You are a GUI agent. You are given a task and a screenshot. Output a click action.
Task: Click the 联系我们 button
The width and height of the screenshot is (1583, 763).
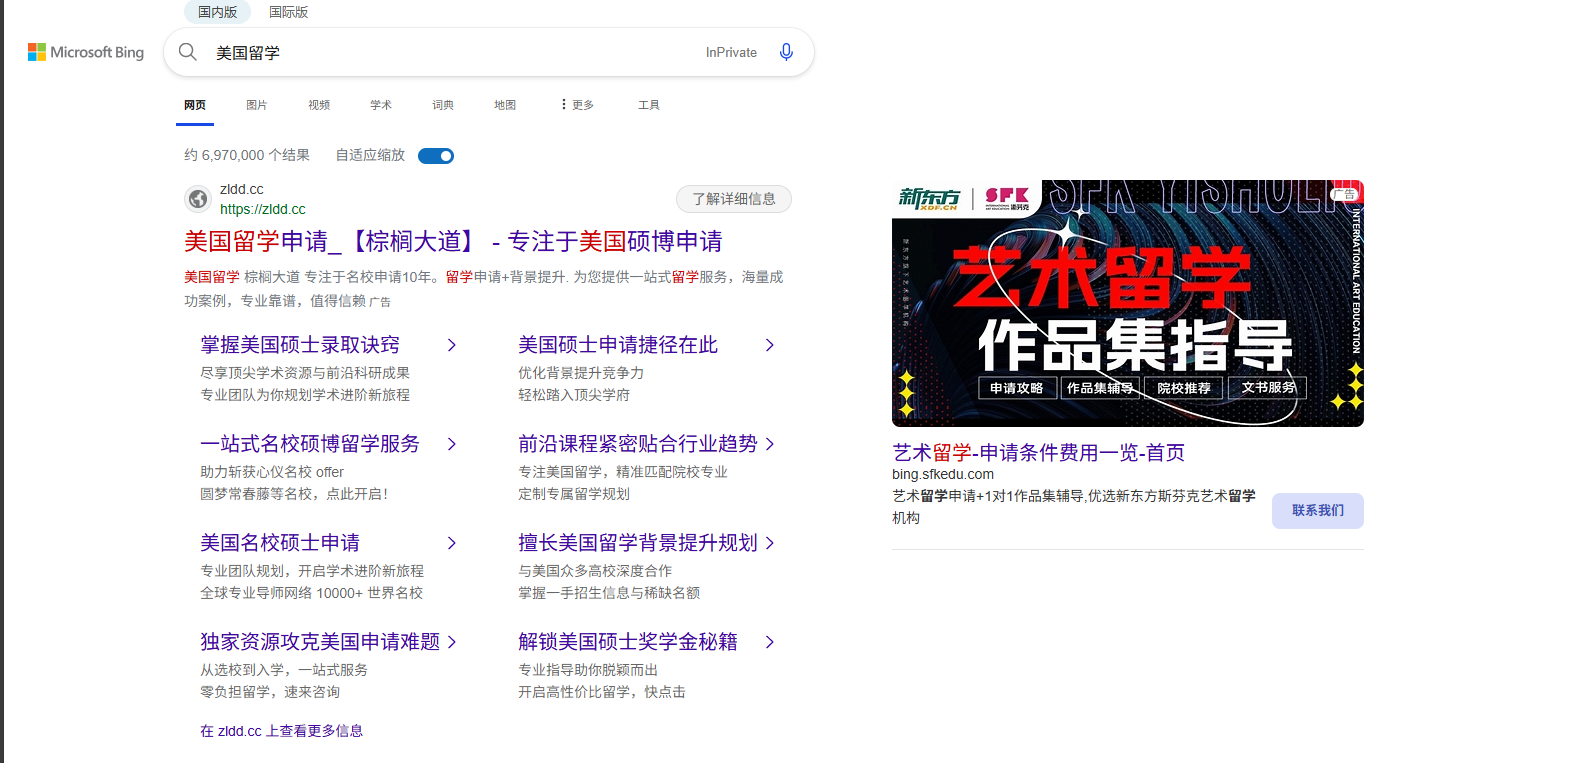(1318, 511)
